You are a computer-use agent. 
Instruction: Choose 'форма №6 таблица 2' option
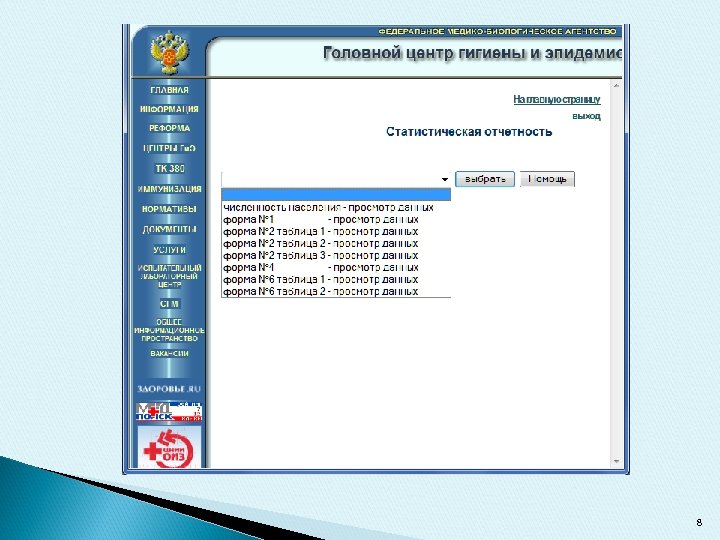coord(336,291)
